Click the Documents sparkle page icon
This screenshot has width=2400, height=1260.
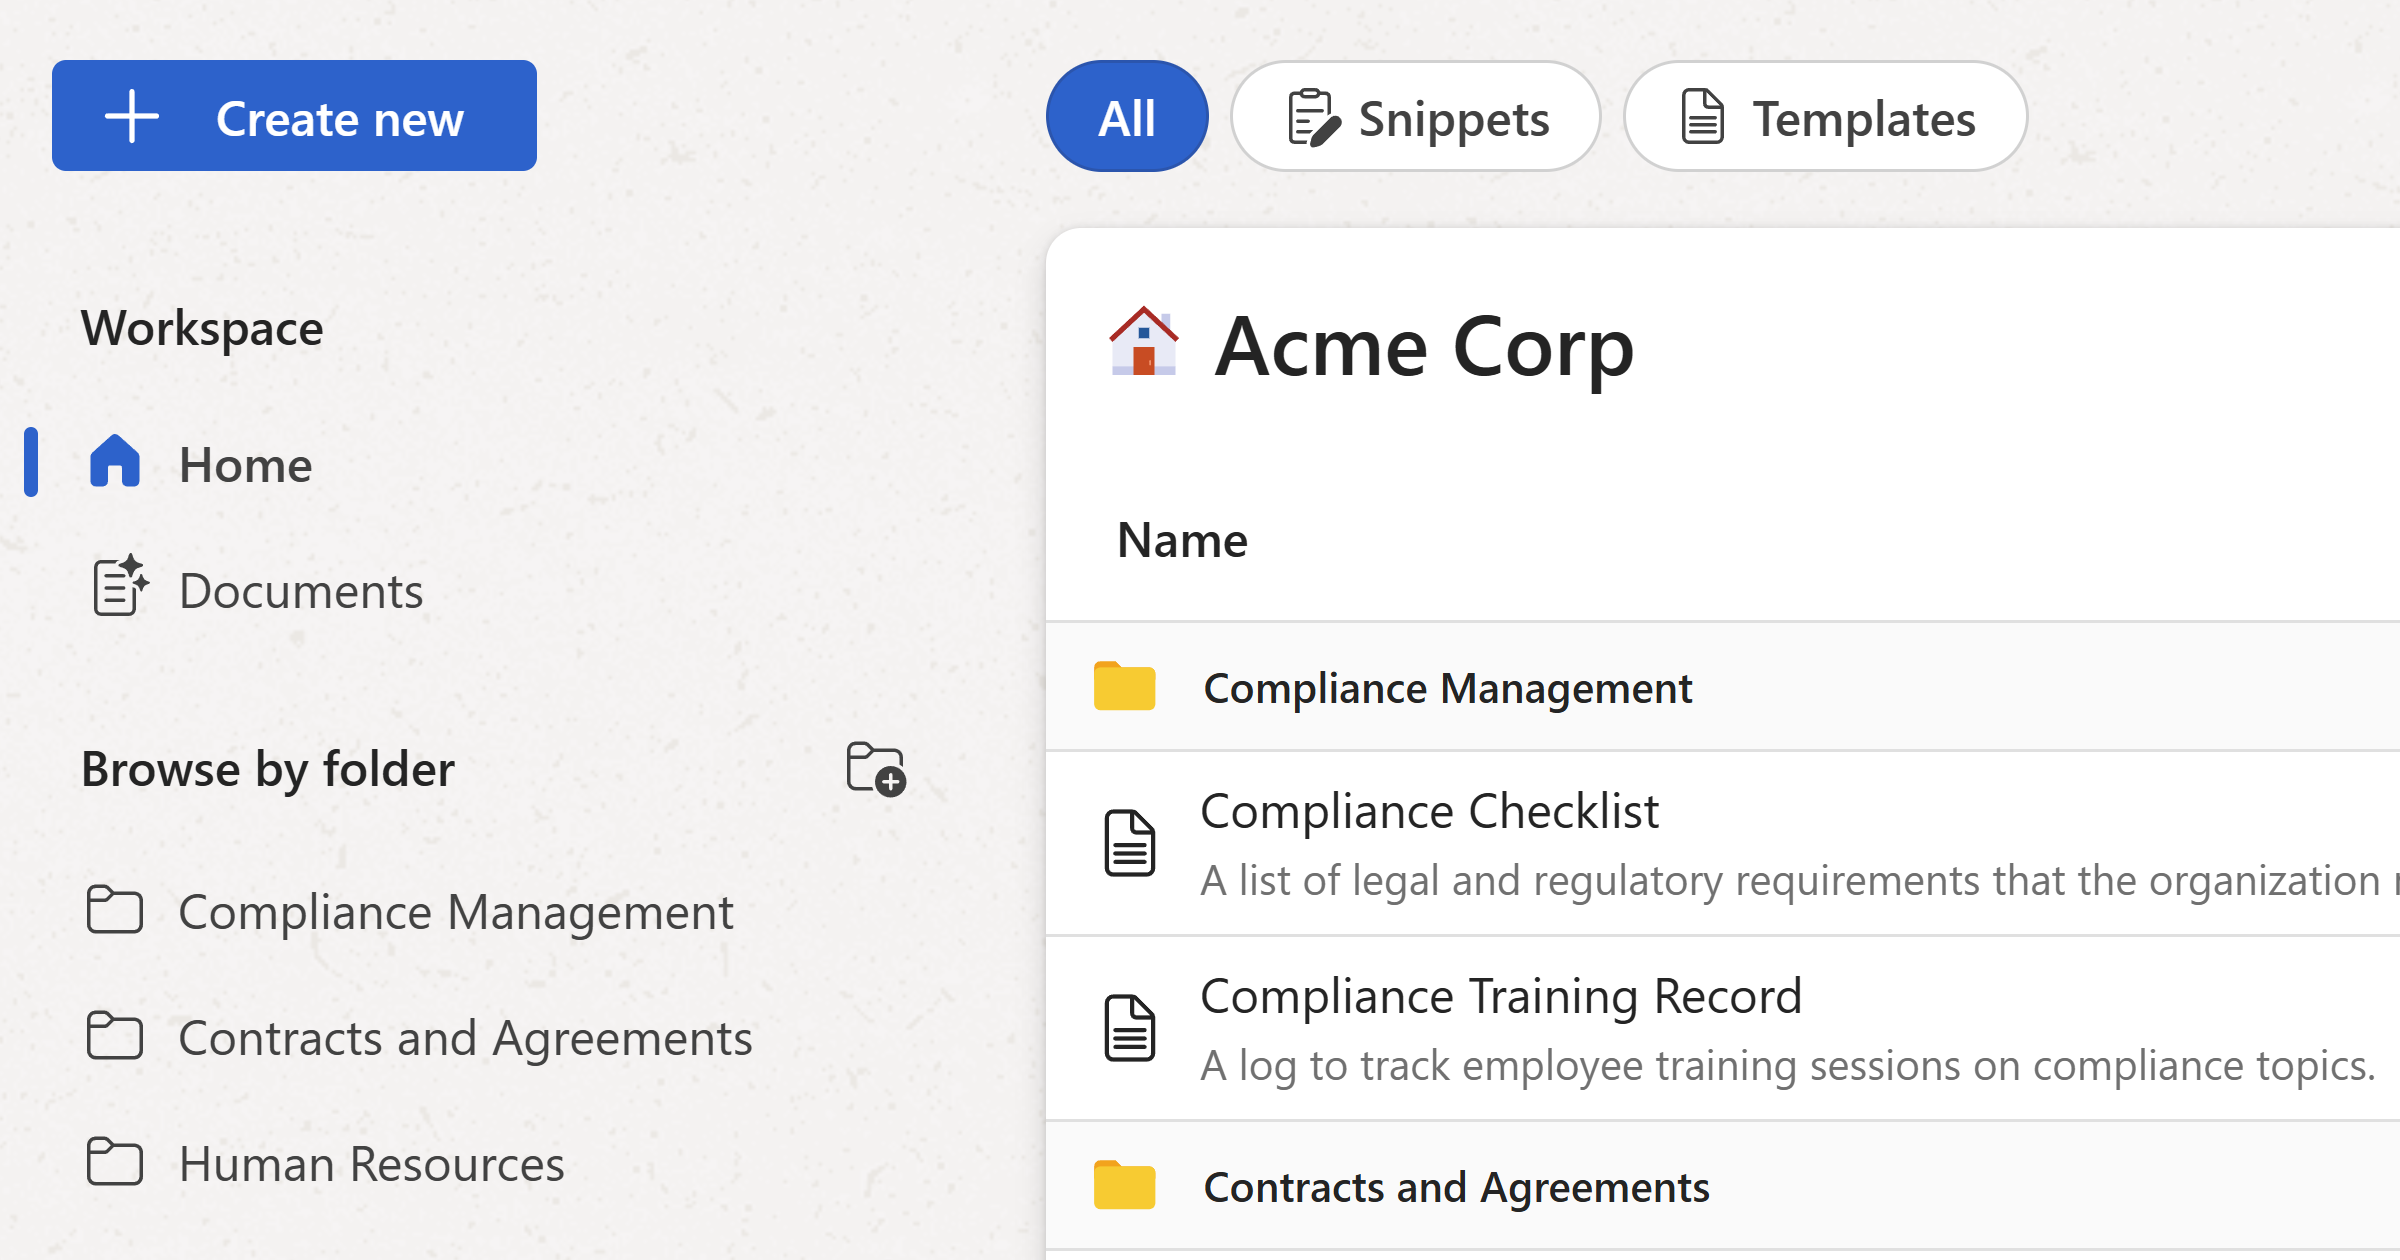click(121, 586)
